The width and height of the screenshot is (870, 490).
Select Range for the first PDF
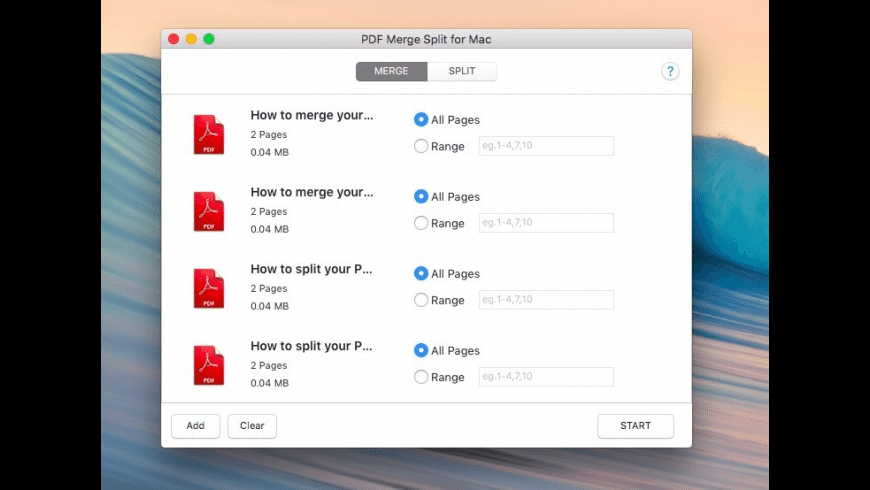tap(421, 146)
